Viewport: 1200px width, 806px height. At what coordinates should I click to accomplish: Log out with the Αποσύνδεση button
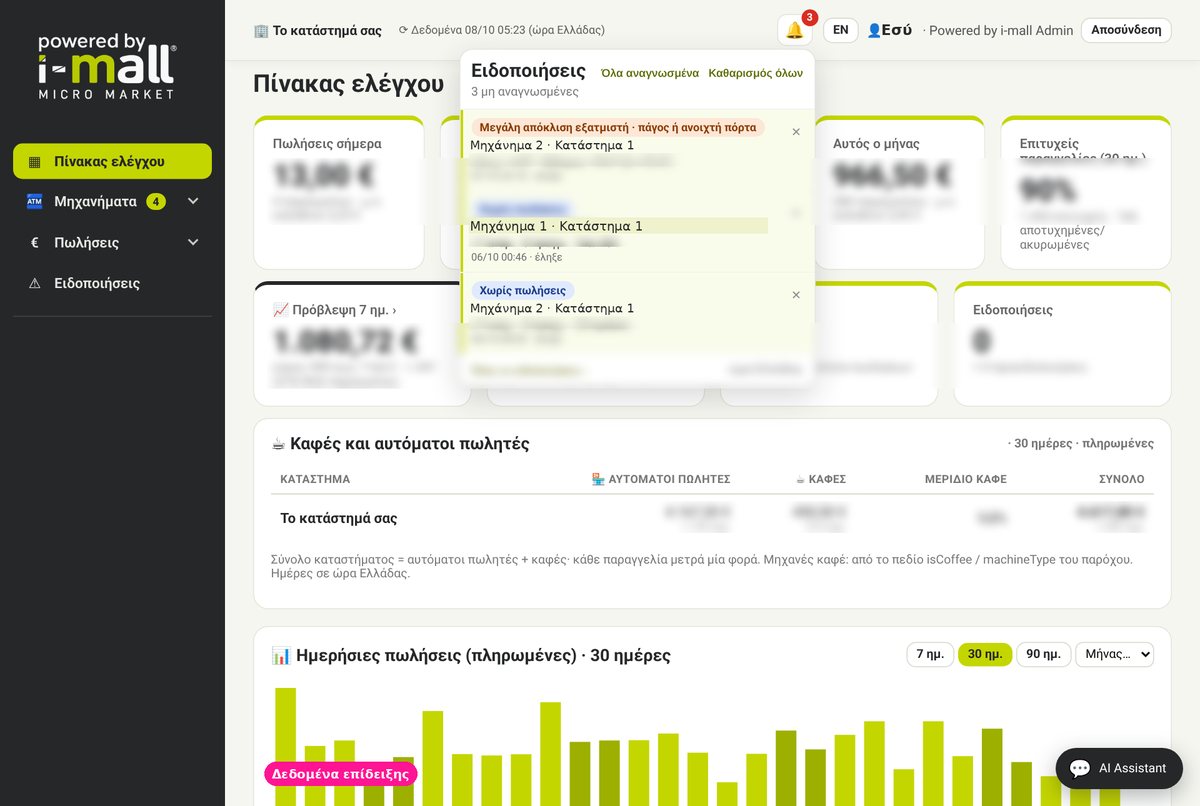point(1126,30)
